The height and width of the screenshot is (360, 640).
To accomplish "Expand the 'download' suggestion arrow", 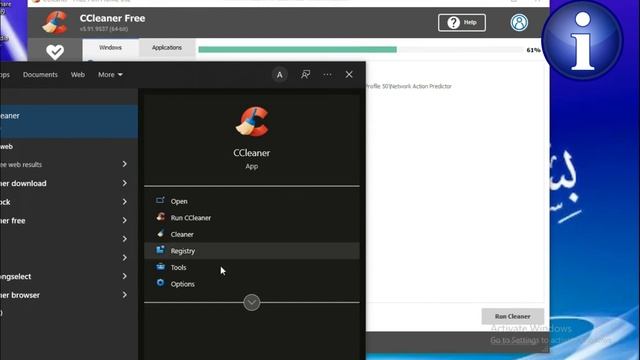I will point(124,183).
